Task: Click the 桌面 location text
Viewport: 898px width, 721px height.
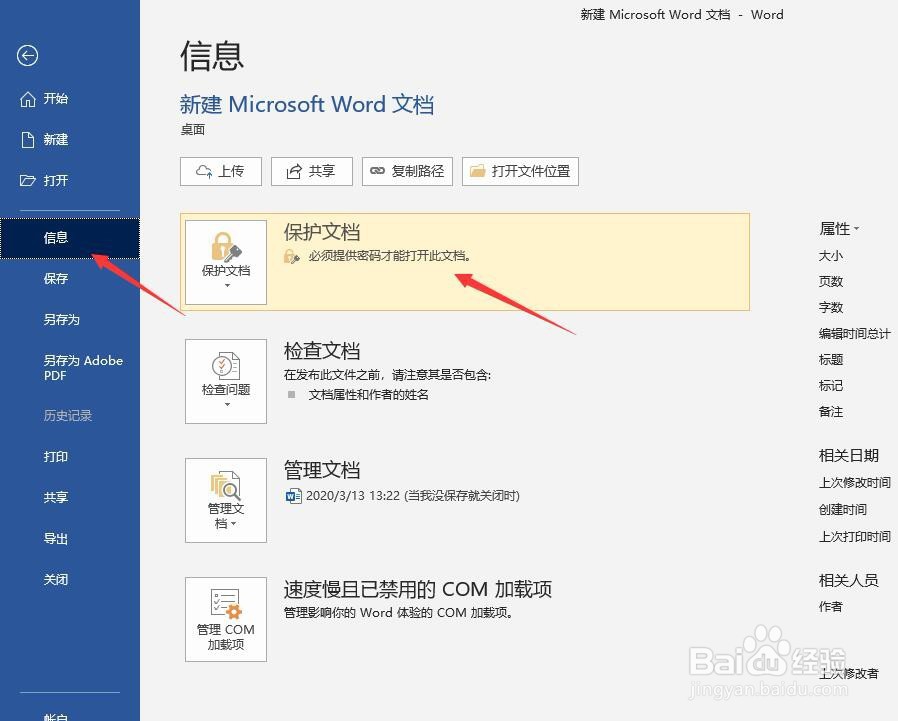Action: (192, 129)
